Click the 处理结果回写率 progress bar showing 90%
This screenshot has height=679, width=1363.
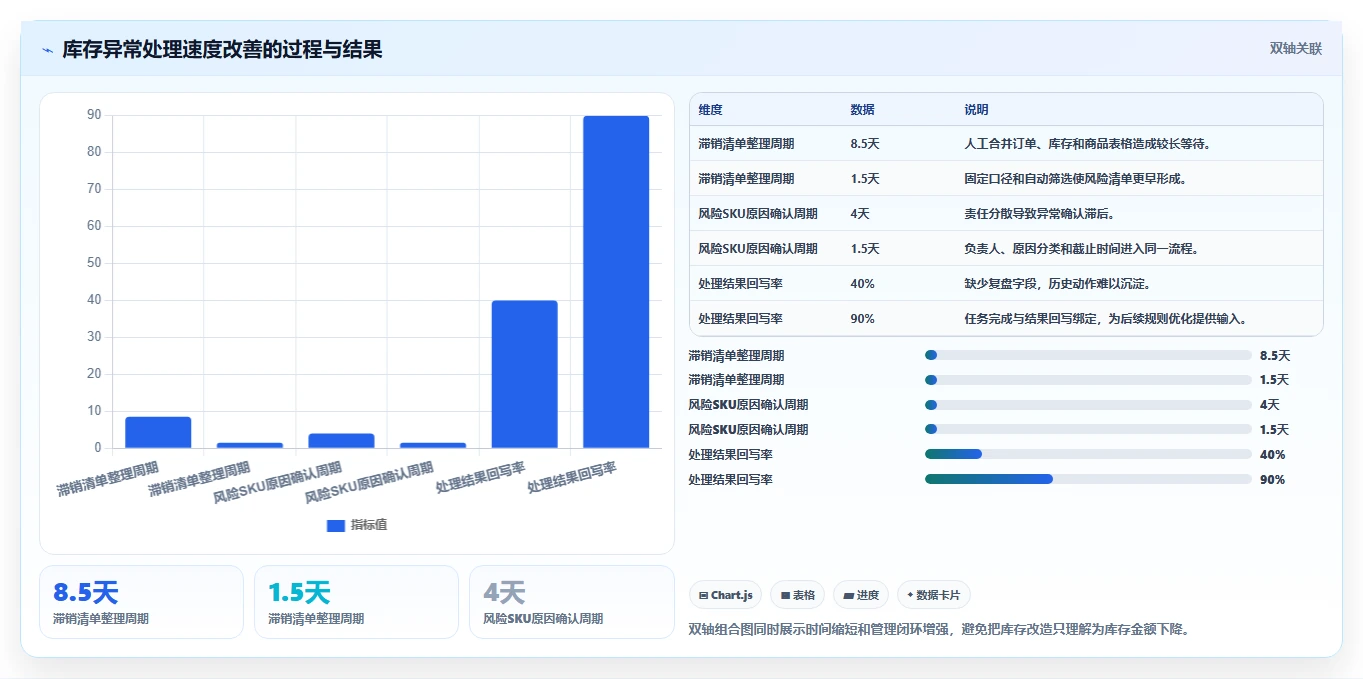pyautogui.click(x=1088, y=479)
